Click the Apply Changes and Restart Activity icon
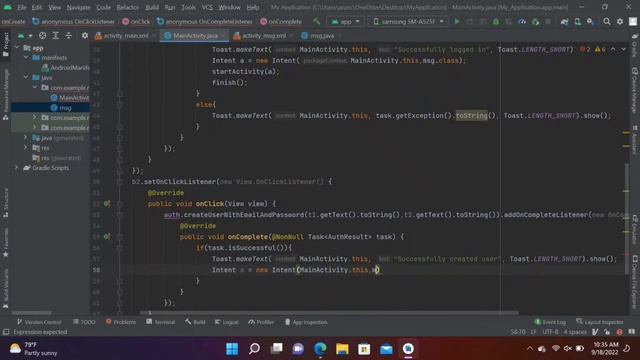 point(470,22)
